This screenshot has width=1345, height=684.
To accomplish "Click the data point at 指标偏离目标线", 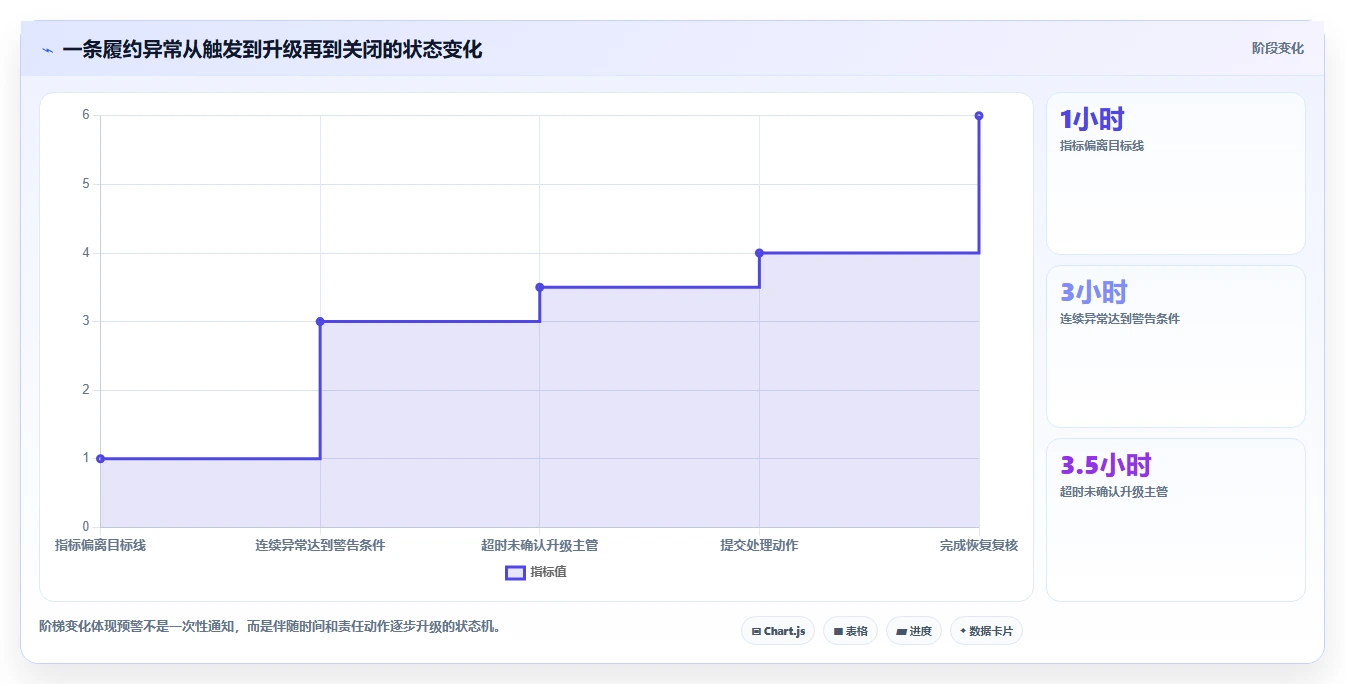I will (100, 459).
